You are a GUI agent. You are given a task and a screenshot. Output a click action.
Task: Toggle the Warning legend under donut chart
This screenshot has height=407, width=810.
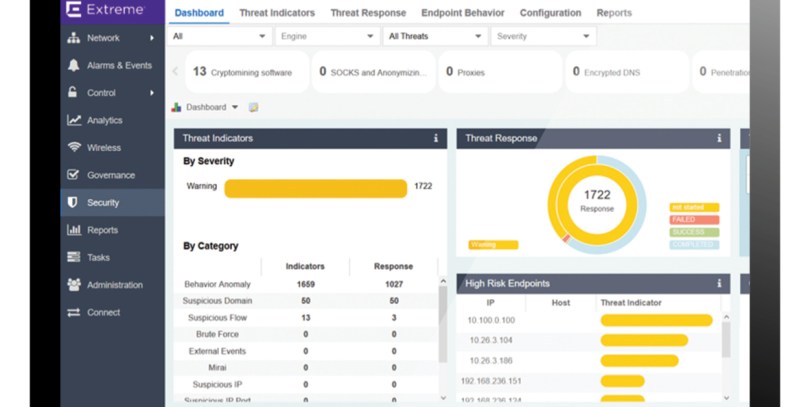(x=493, y=245)
